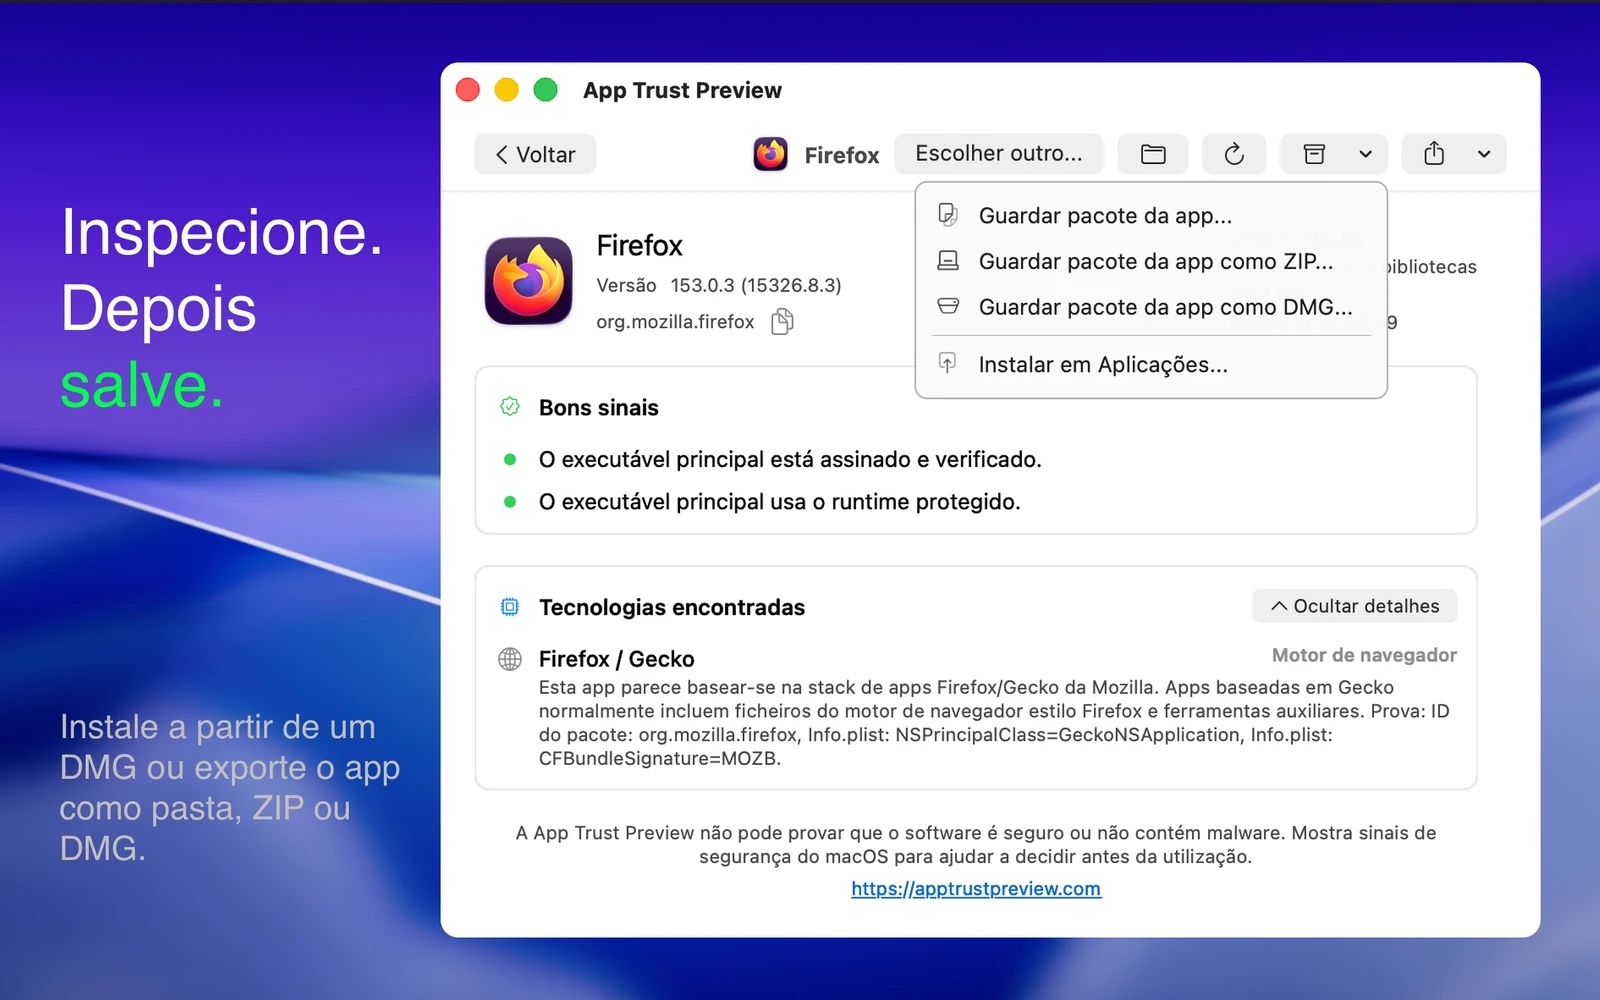Minimize the window with the yellow button
This screenshot has height=1000, width=1600.
pyautogui.click(x=507, y=90)
